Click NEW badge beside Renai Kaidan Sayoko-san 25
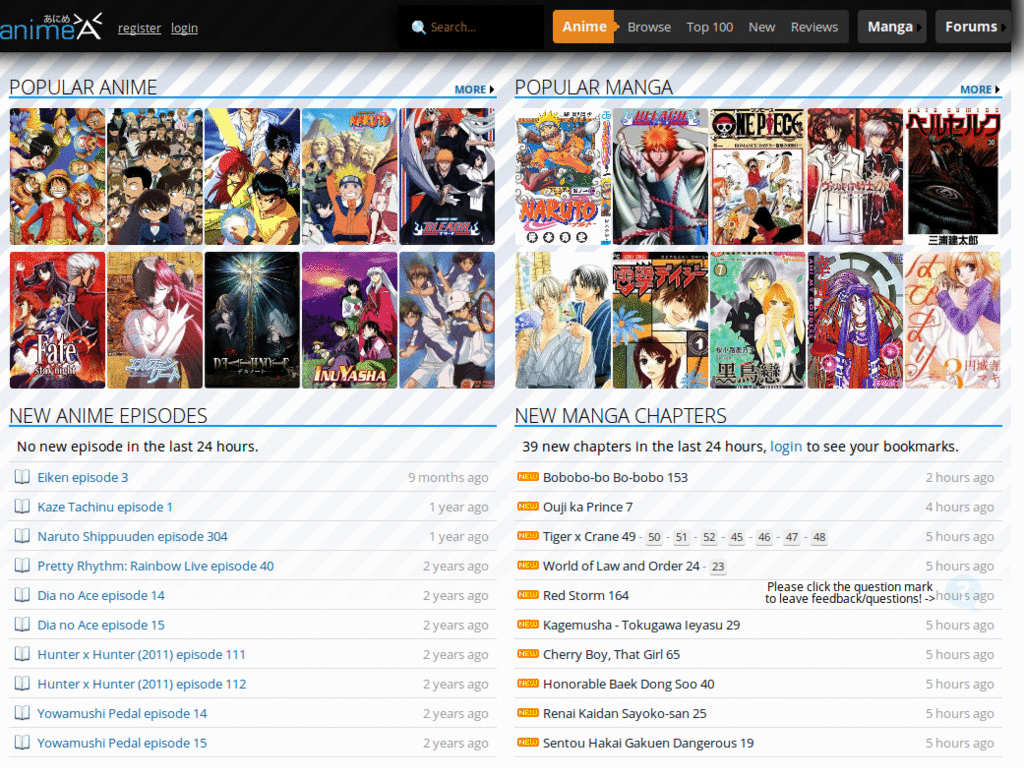The height and width of the screenshot is (768, 1024). click(528, 712)
